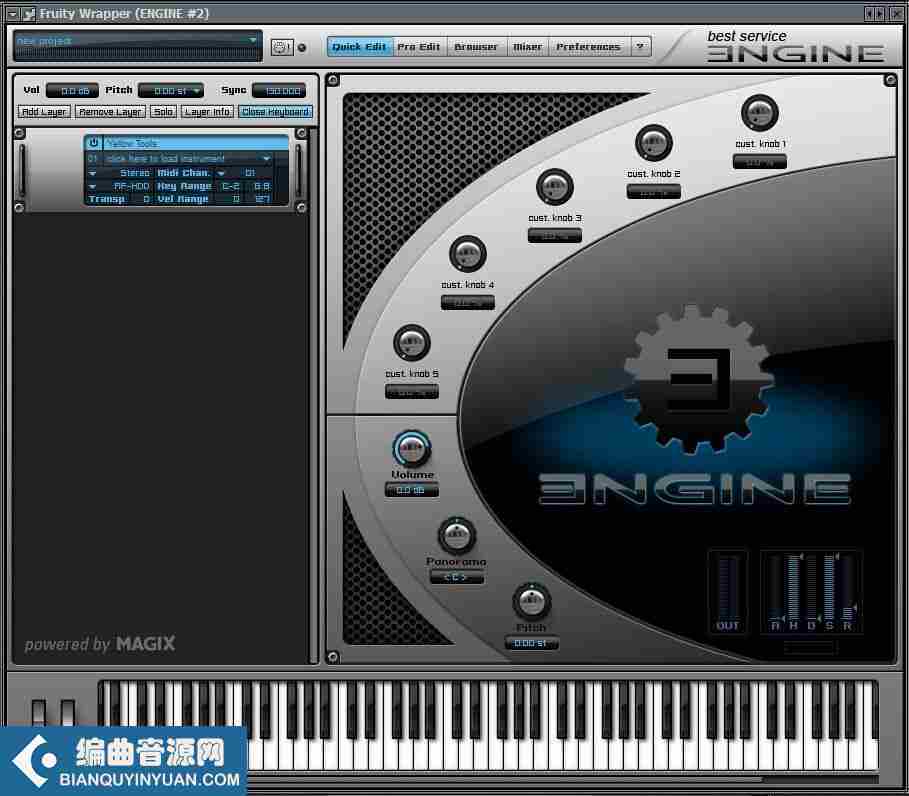Click the Panorama <C> value box

click(456, 577)
